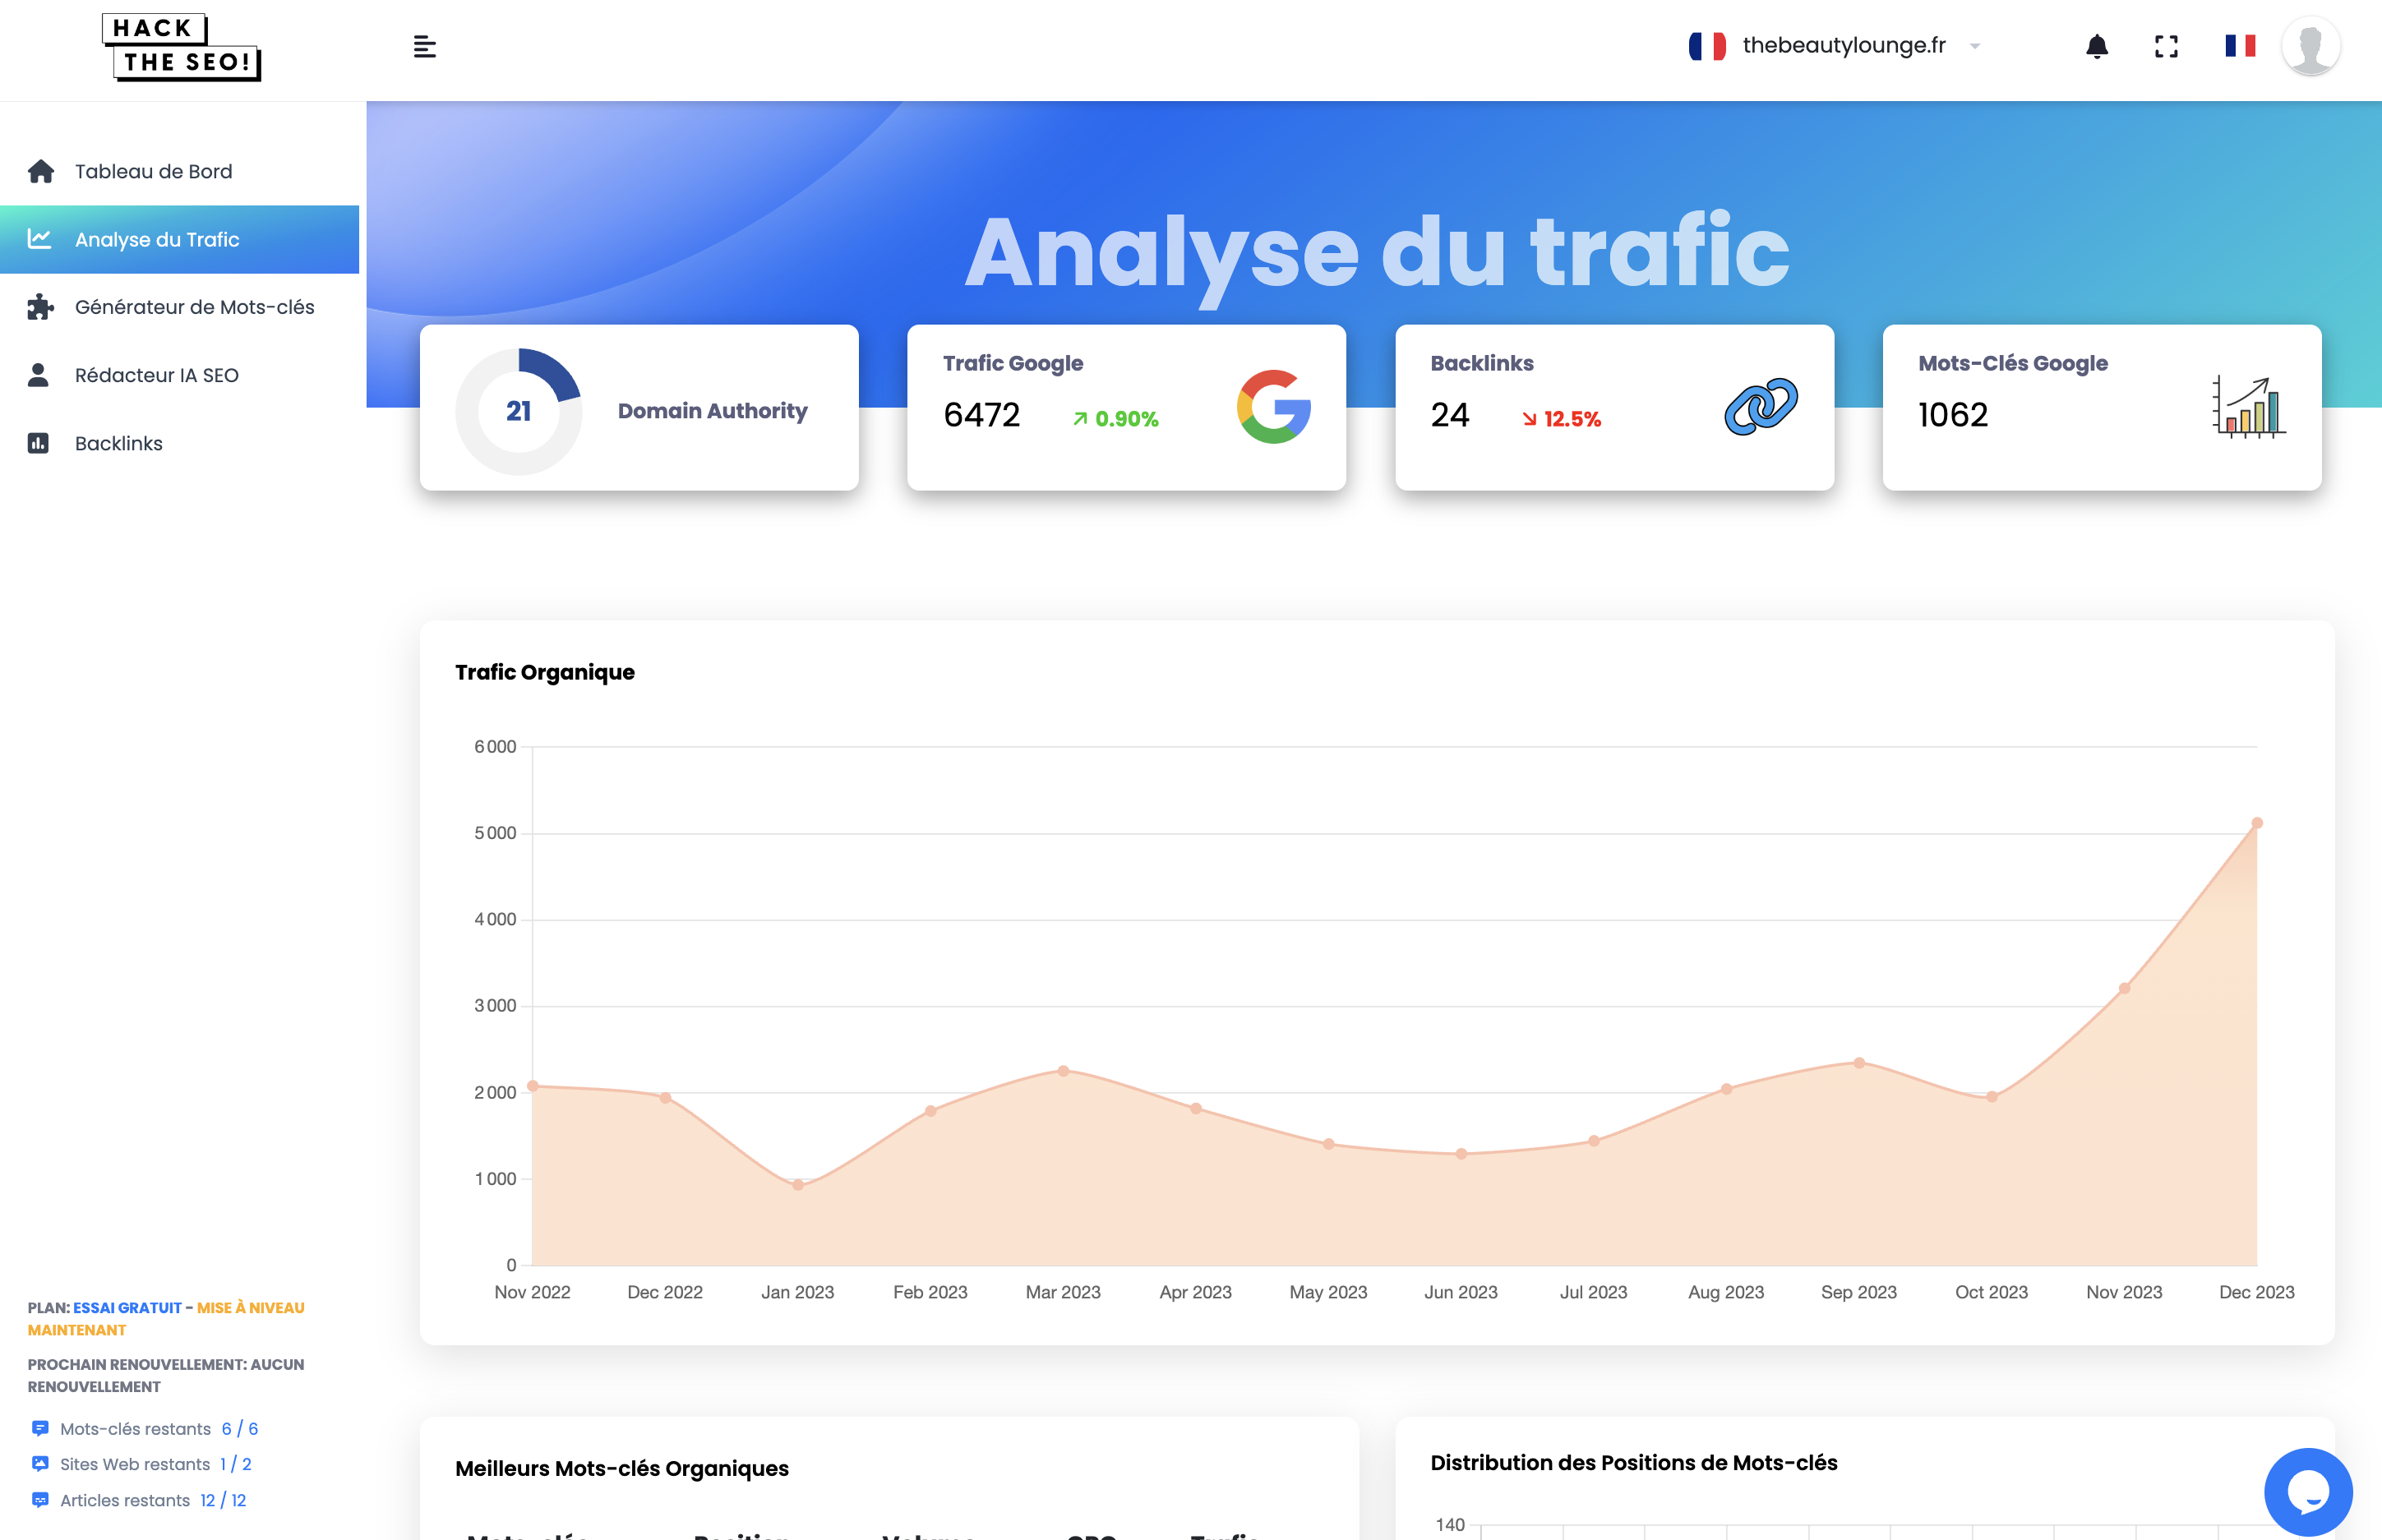Click the Trafic Google value 6472
Screen dimensions: 2382x1540
coord(981,415)
